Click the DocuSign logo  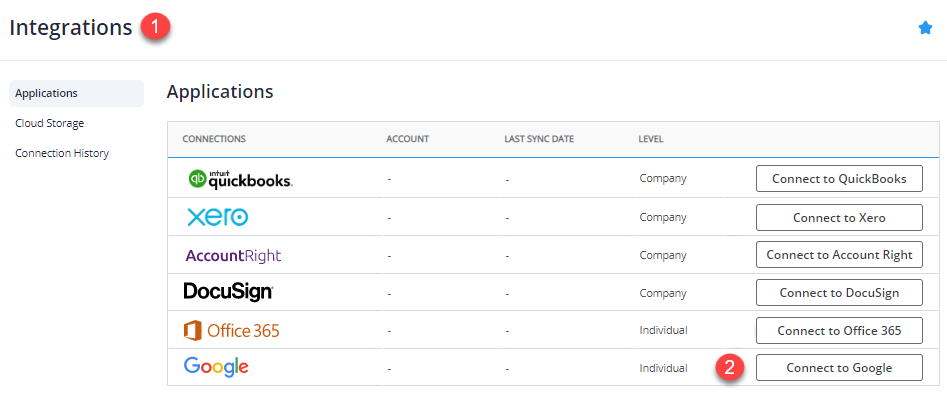(x=228, y=292)
